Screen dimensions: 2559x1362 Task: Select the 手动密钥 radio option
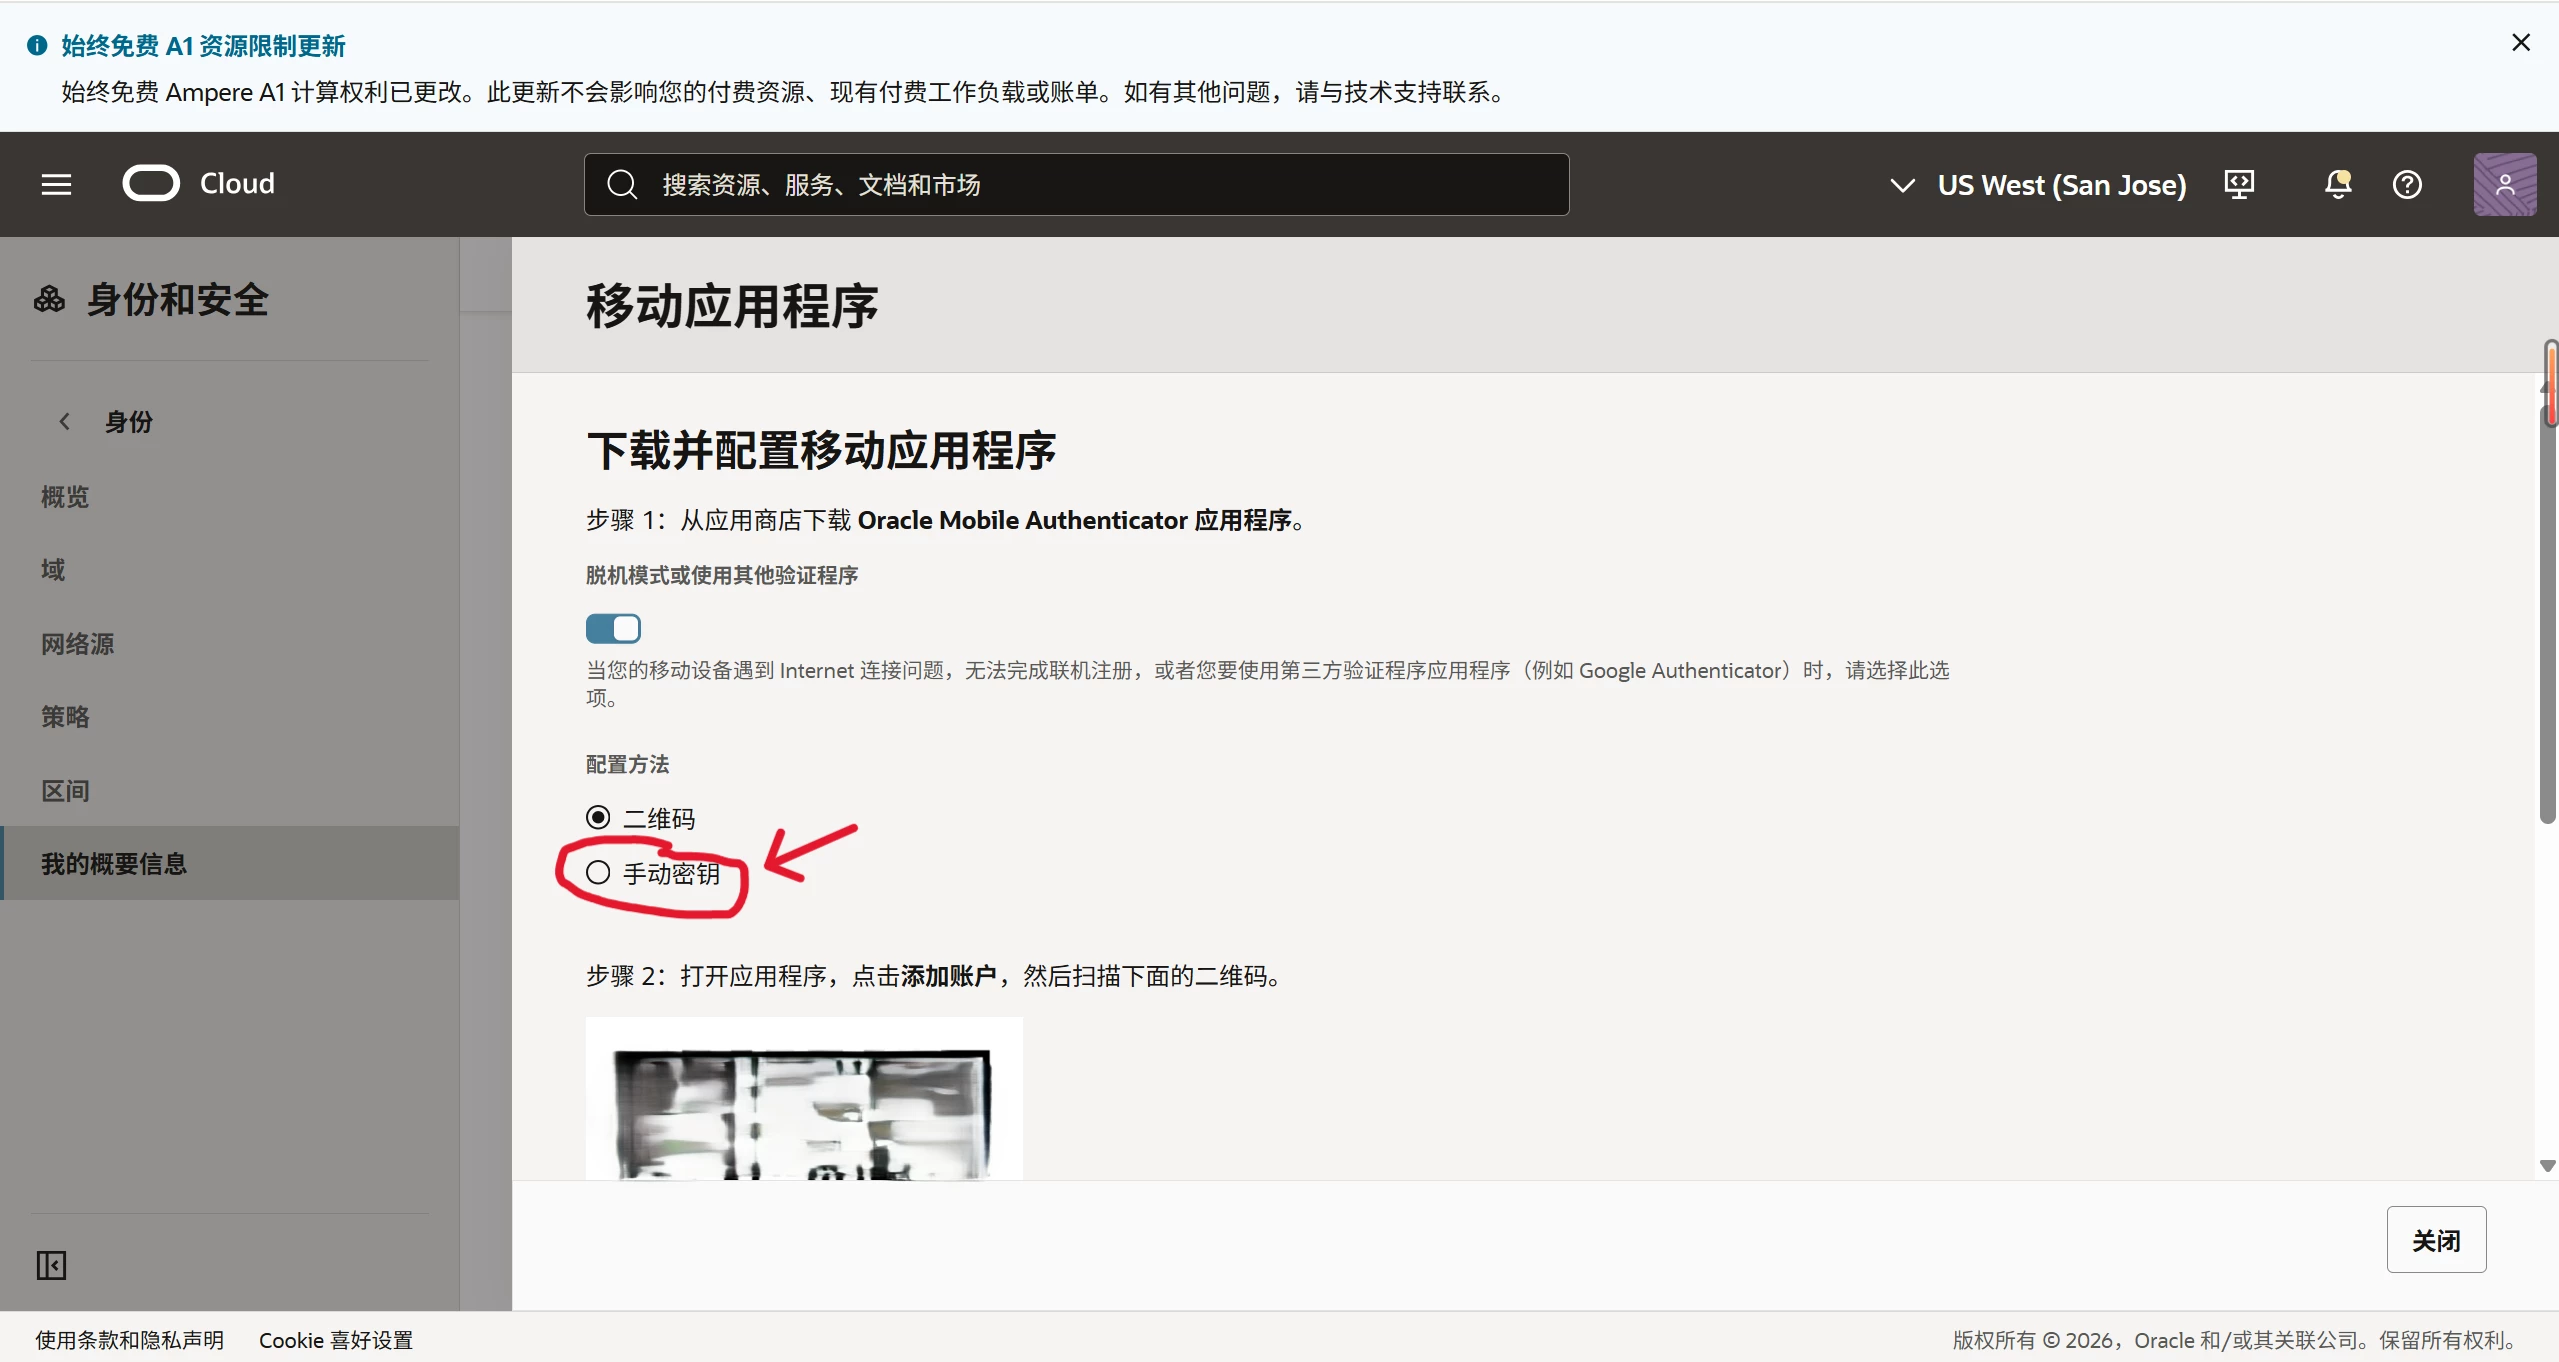tap(598, 873)
